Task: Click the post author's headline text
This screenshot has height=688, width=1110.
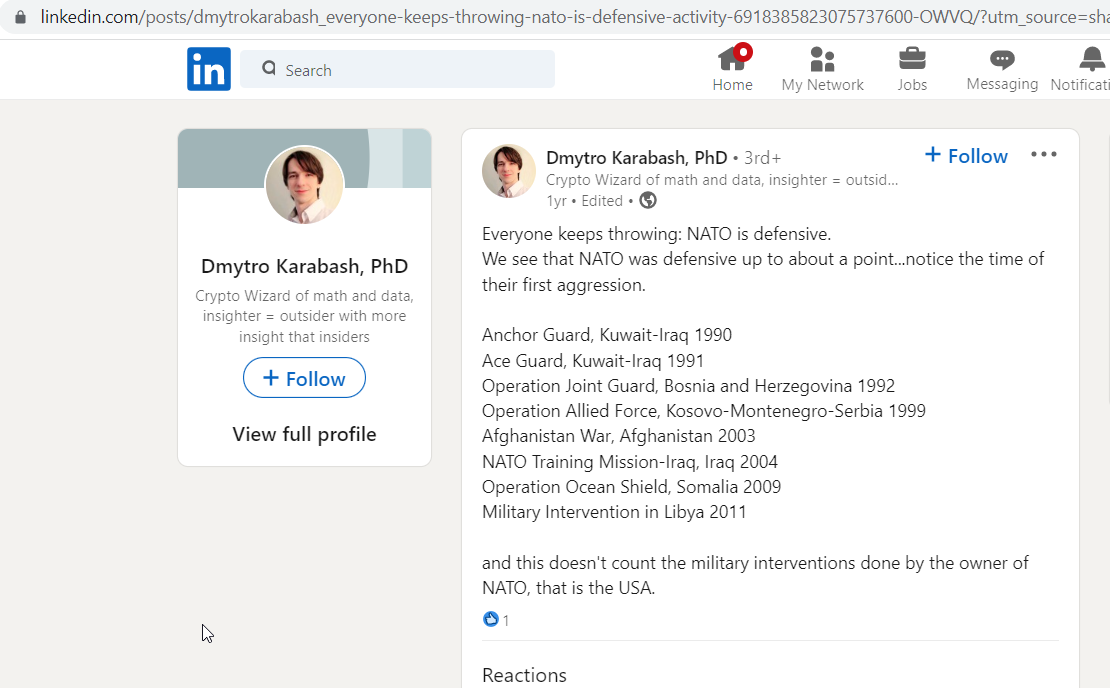Action: (722, 180)
